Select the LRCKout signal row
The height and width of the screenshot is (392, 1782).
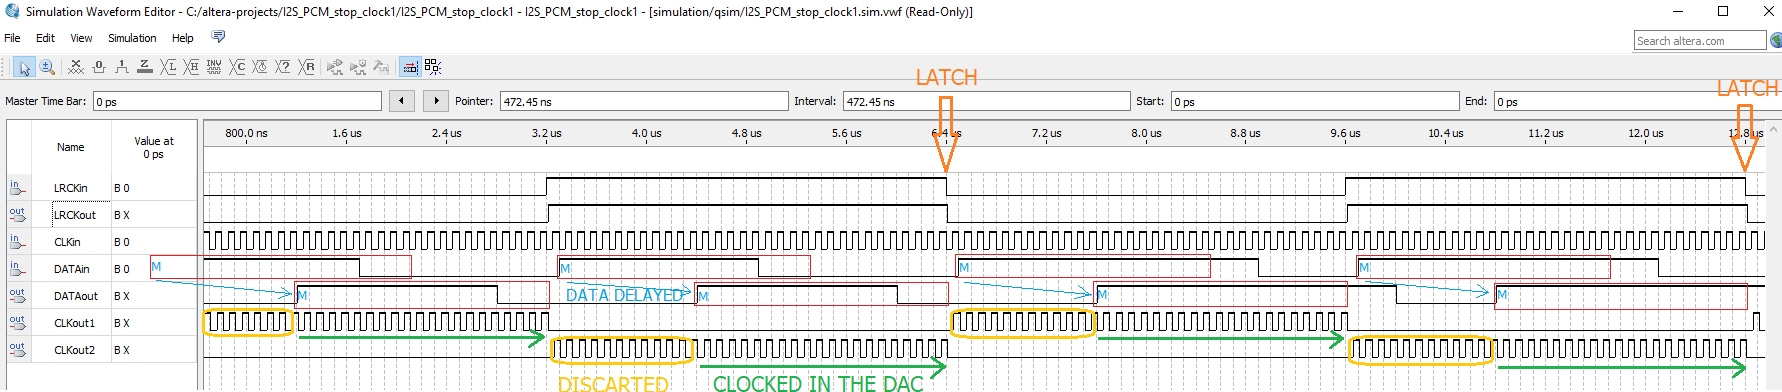[102, 215]
